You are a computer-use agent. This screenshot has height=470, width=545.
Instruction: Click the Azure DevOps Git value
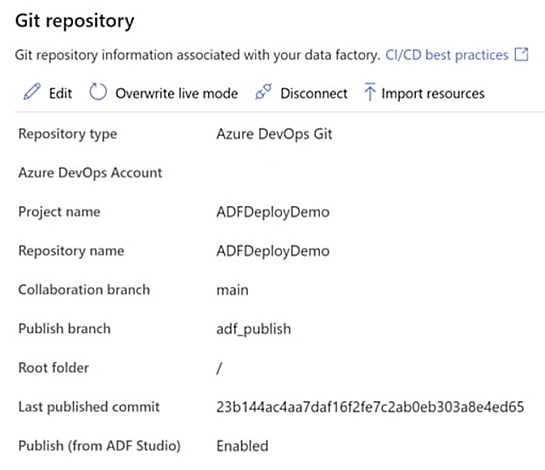tap(274, 134)
